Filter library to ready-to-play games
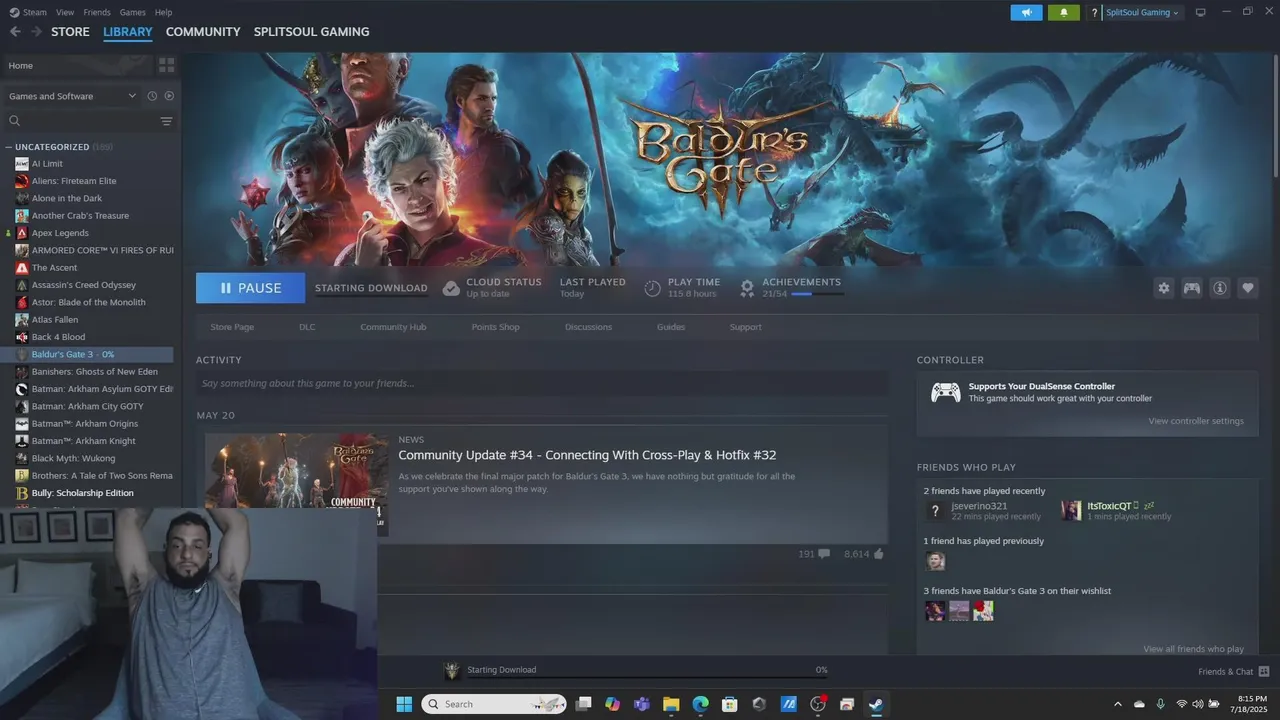 (169, 96)
